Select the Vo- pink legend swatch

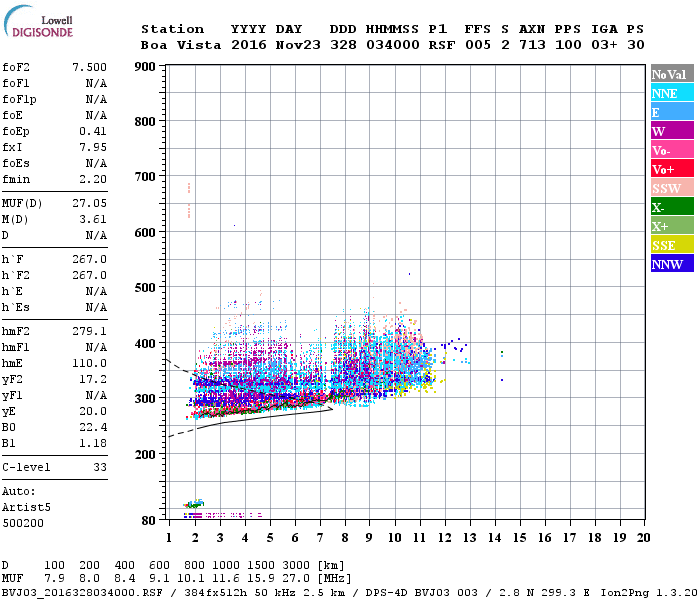[x=672, y=150]
